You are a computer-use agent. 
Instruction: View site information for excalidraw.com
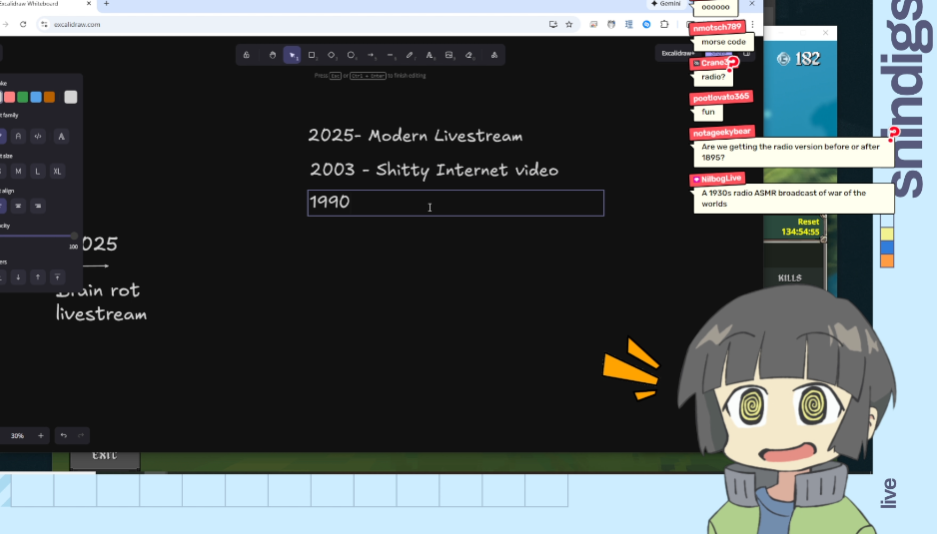[x=44, y=24]
